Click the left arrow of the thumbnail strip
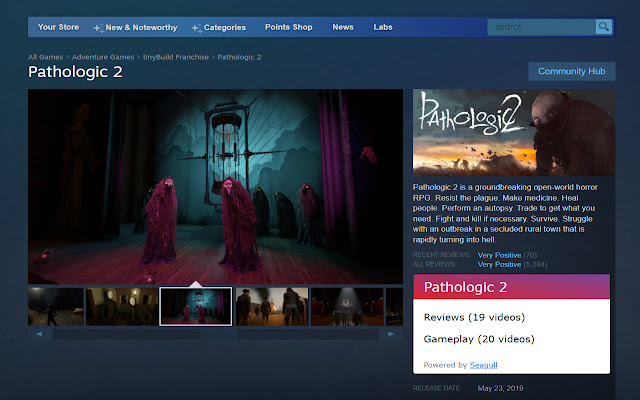The height and width of the screenshot is (400, 640). [x=39, y=334]
